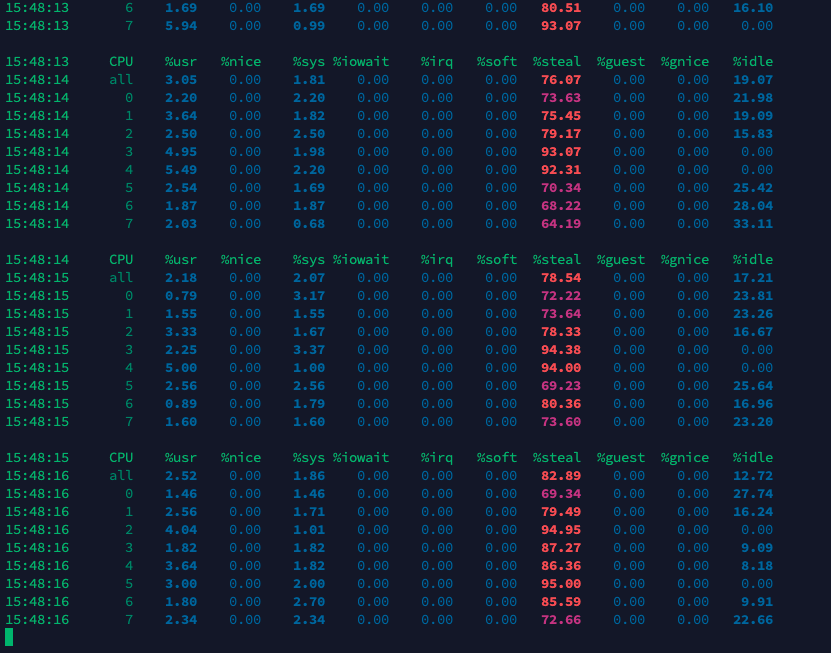The height and width of the screenshot is (653, 831).
Task: Select the %idle value 27.74
Action: coord(753,495)
